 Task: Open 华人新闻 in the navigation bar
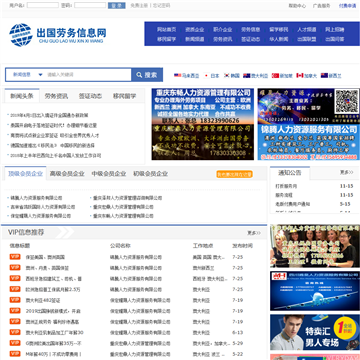pos(279,39)
